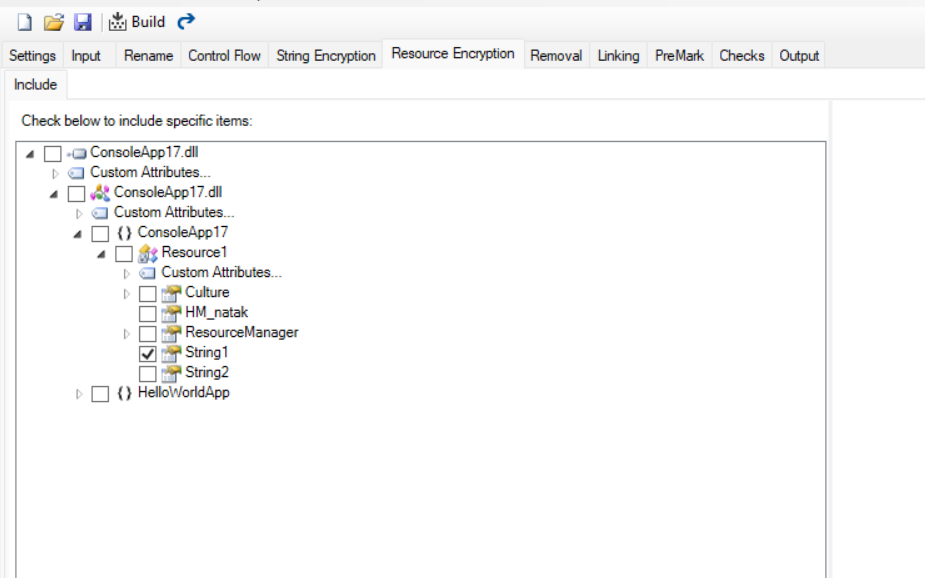This screenshot has height=578, width=925.
Task: Check the Culture checkbox
Action: pyautogui.click(x=147, y=294)
